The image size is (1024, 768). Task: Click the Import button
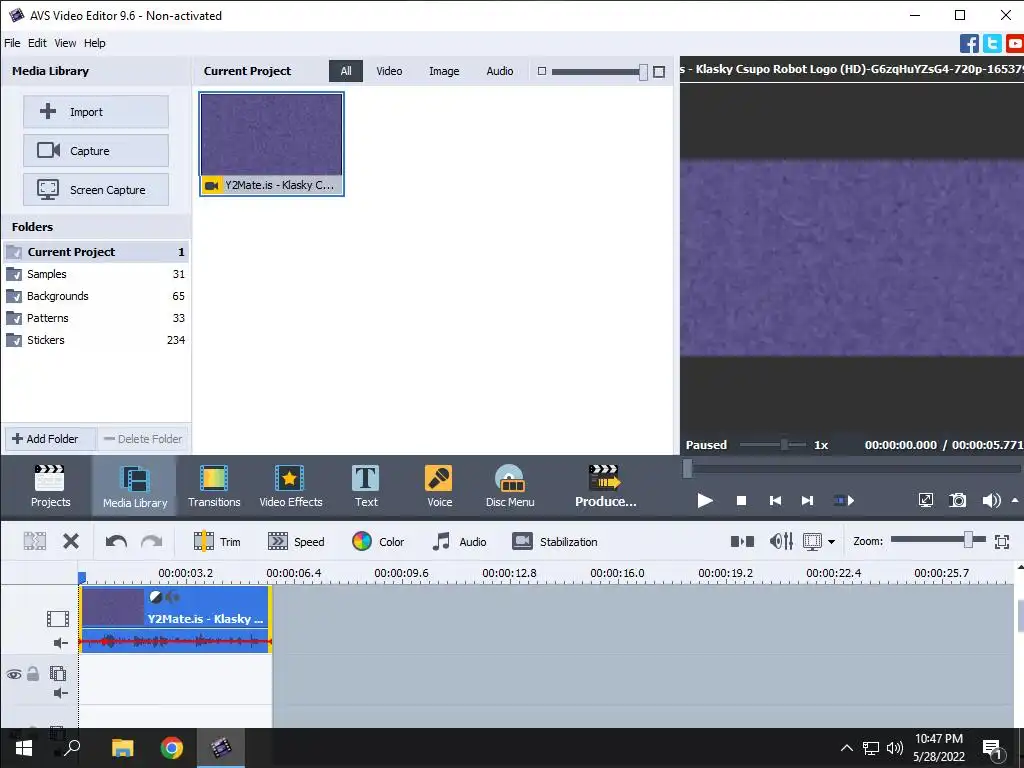coord(96,112)
